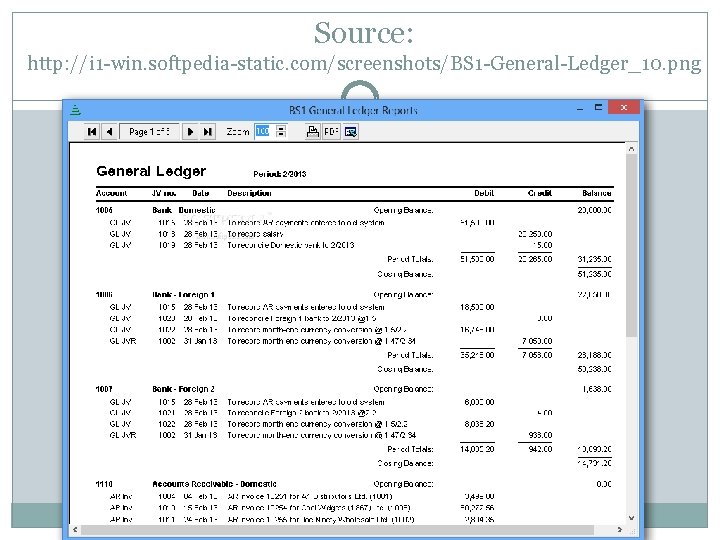720x540 pixels.
Task: Click the horizontal scrollbar right arrow
Action: coord(619,529)
